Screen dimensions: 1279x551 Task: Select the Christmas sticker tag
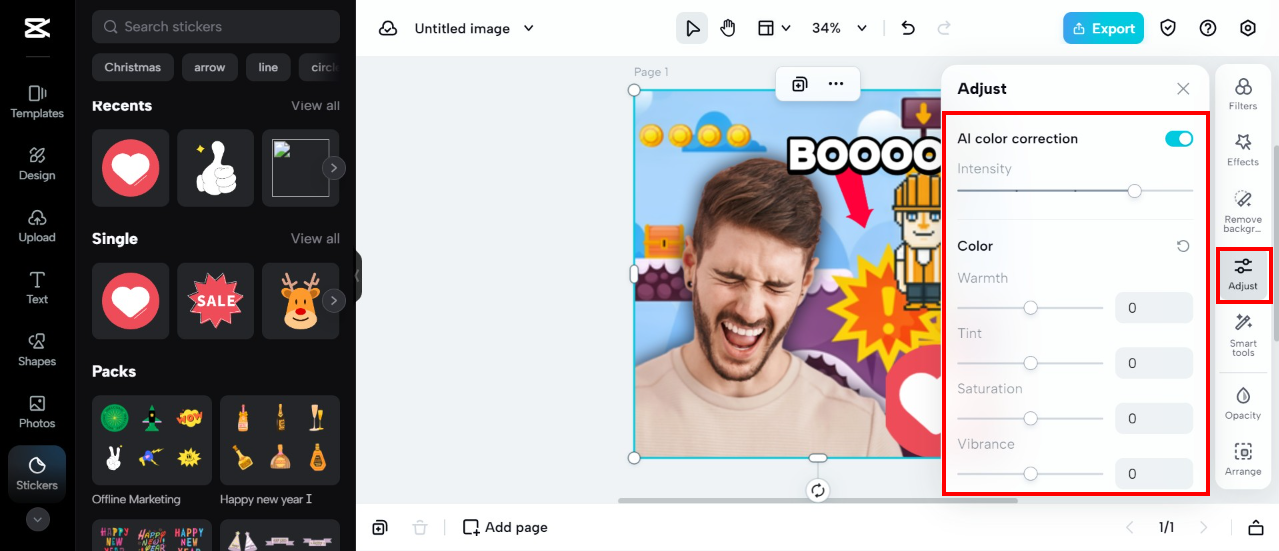tap(133, 67)
